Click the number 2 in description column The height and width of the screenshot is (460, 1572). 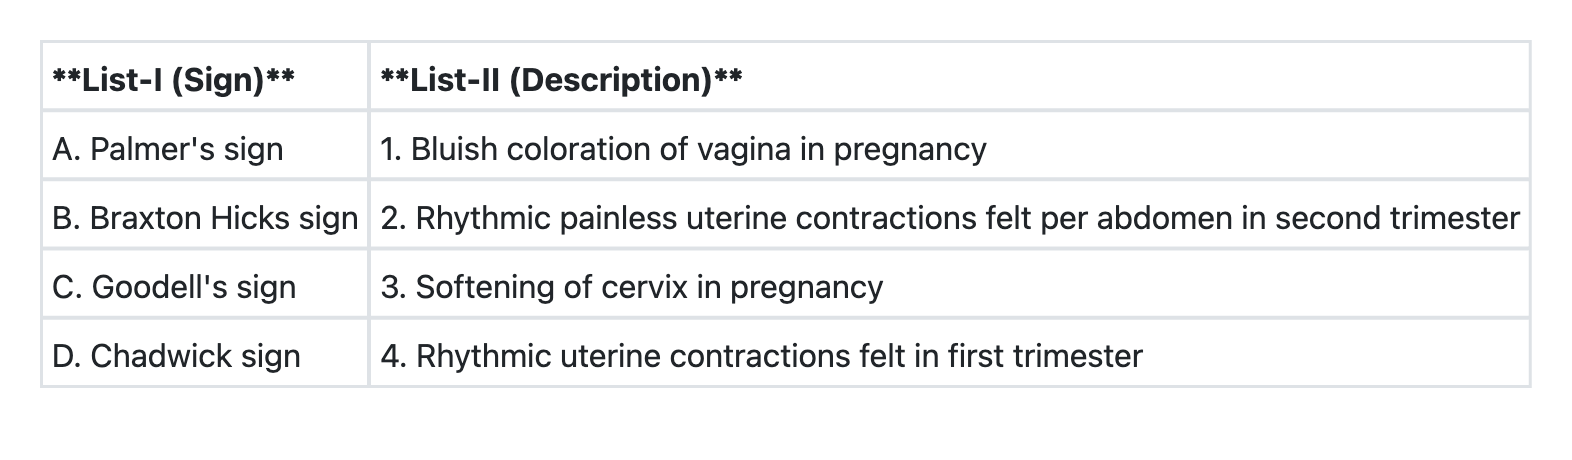[x=390, y=218]
